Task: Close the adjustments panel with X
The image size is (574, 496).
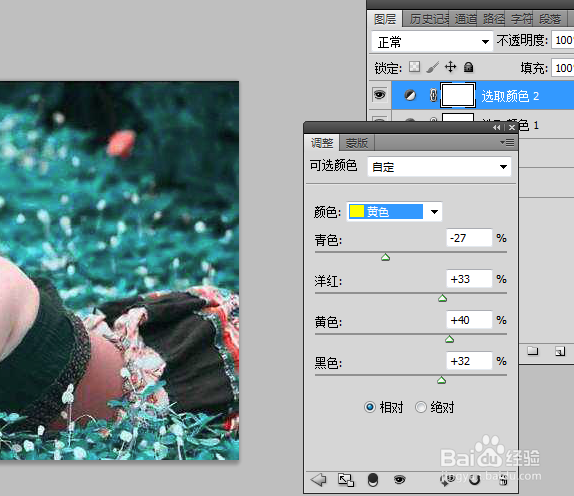Action: point(512,127)
